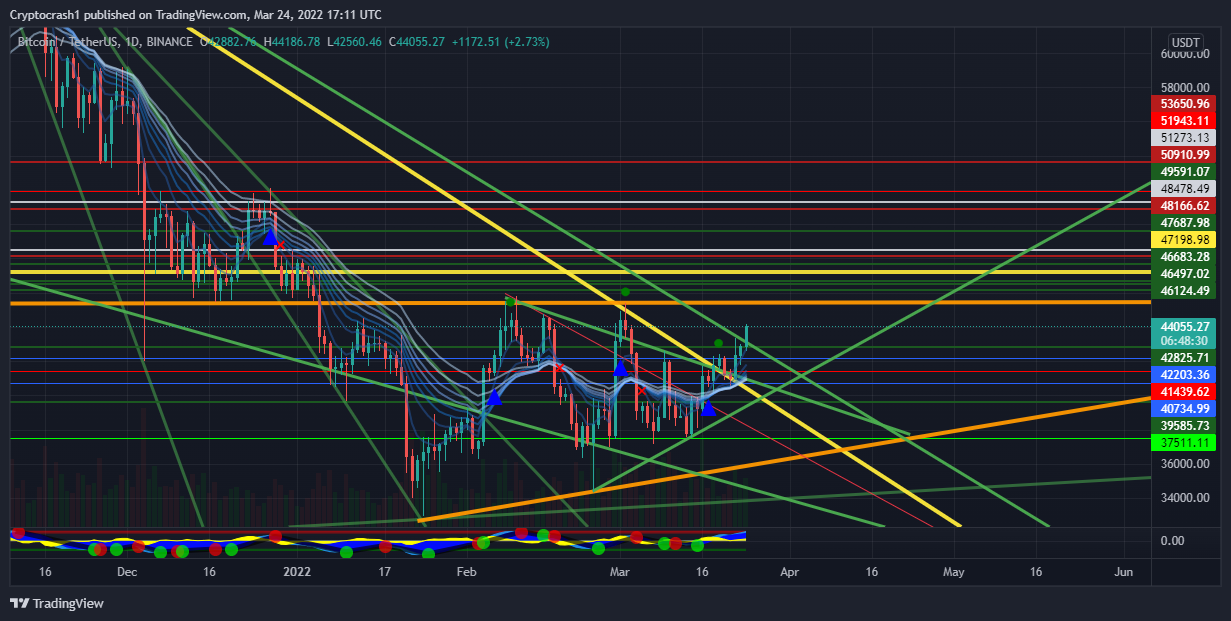
Task: Click the current price 44055.27 label
Action: (1184, 326)
